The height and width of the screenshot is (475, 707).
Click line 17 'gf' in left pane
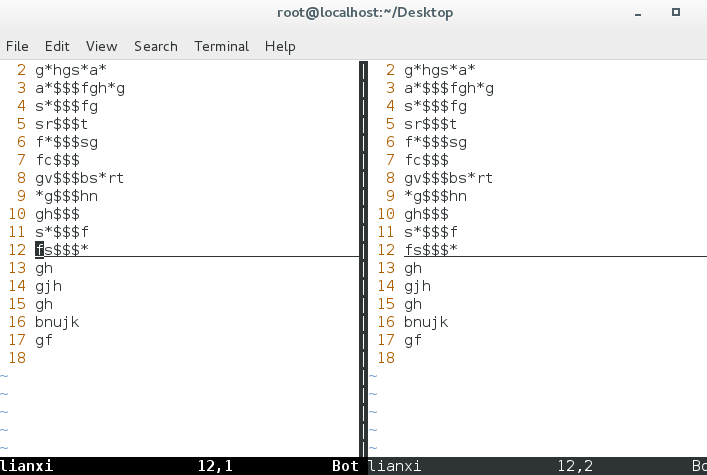coord(44,340)
